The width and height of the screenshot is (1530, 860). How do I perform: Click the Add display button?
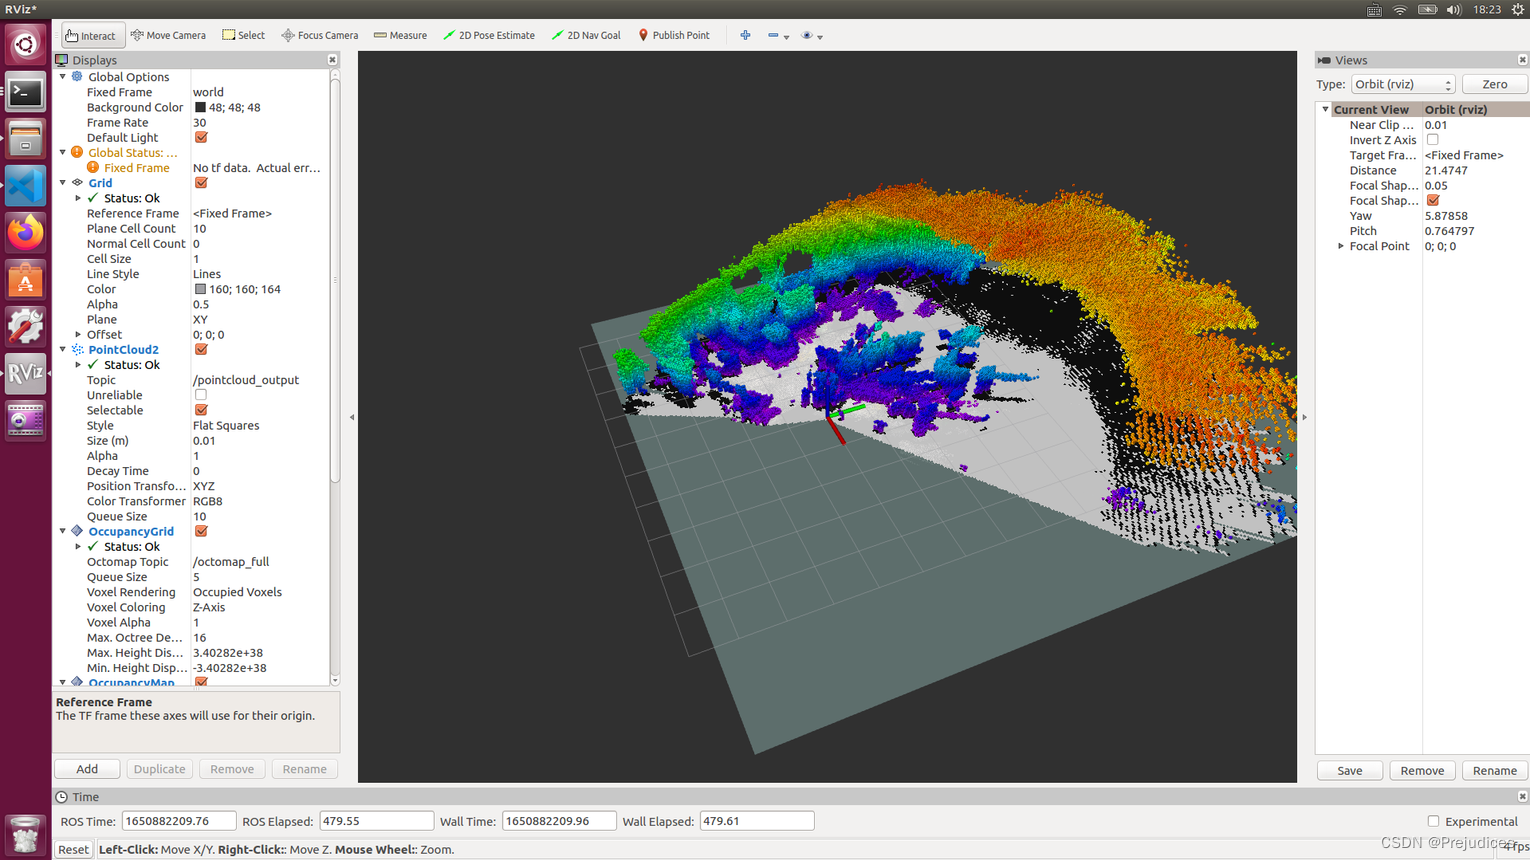[87, 769]
